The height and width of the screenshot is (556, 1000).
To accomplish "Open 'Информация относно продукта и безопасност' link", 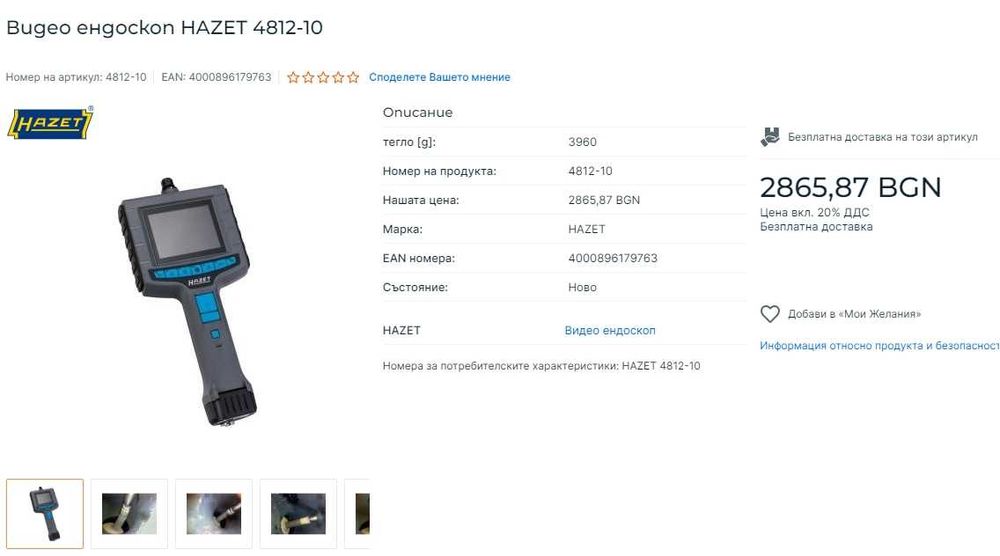I will (x=879, y=346).
